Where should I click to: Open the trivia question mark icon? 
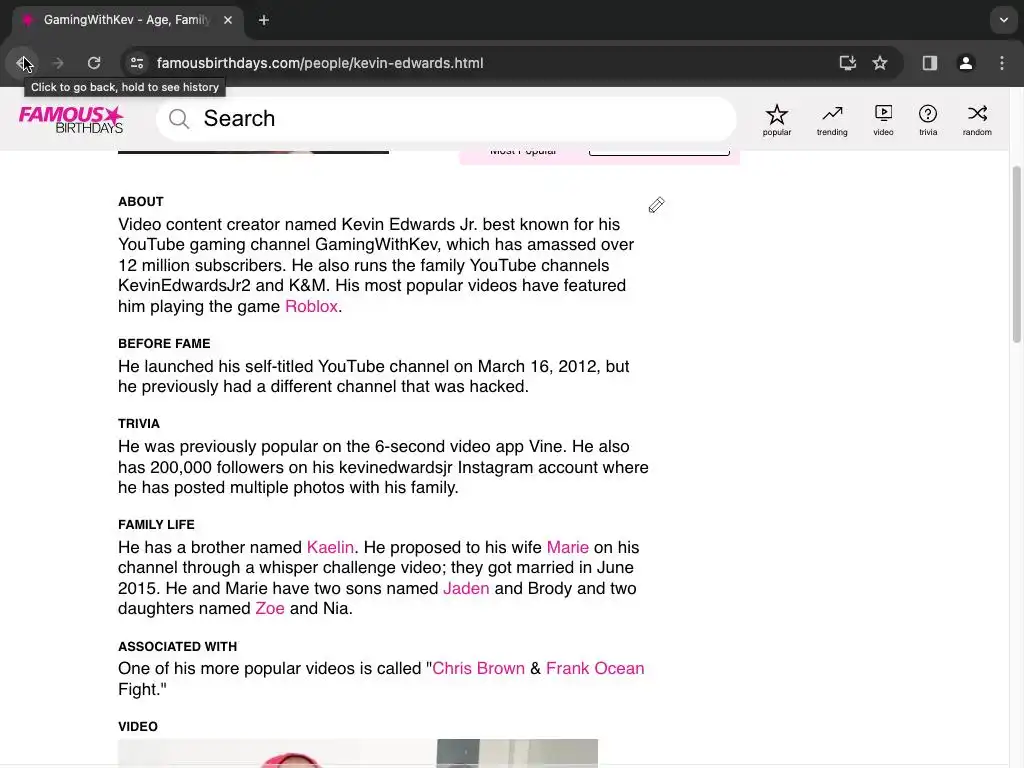point(928,120)
